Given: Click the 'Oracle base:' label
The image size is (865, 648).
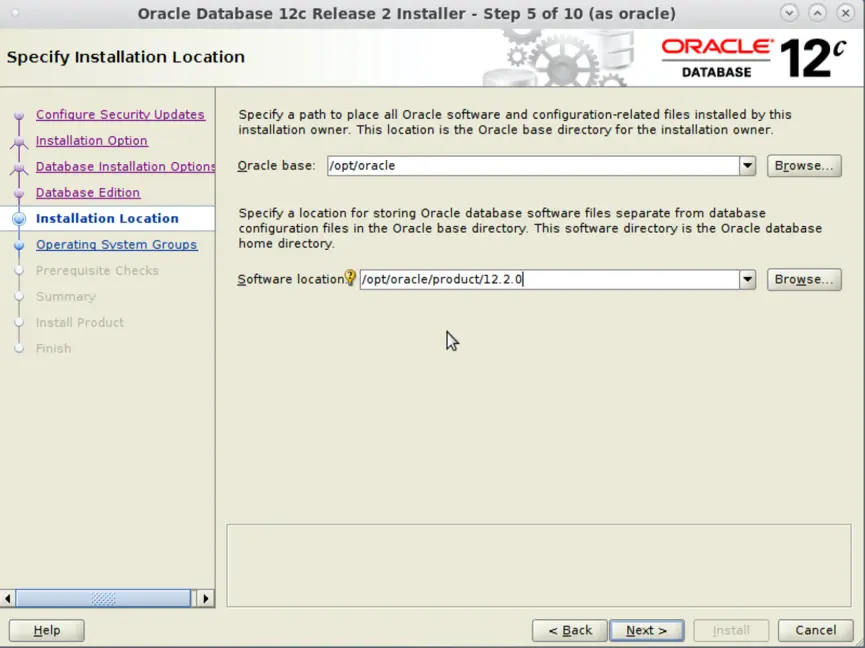Looking at the screenshot, I should [x=276, y=165].
